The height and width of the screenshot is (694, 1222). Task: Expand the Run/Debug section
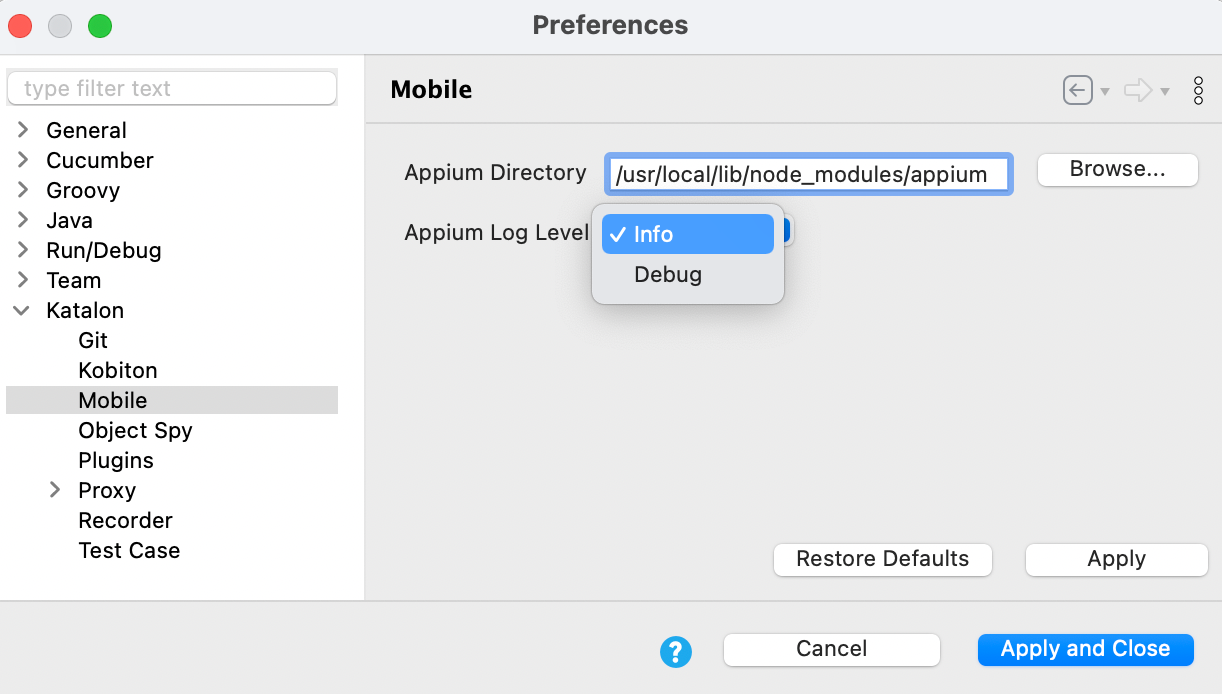pos(23,250)
